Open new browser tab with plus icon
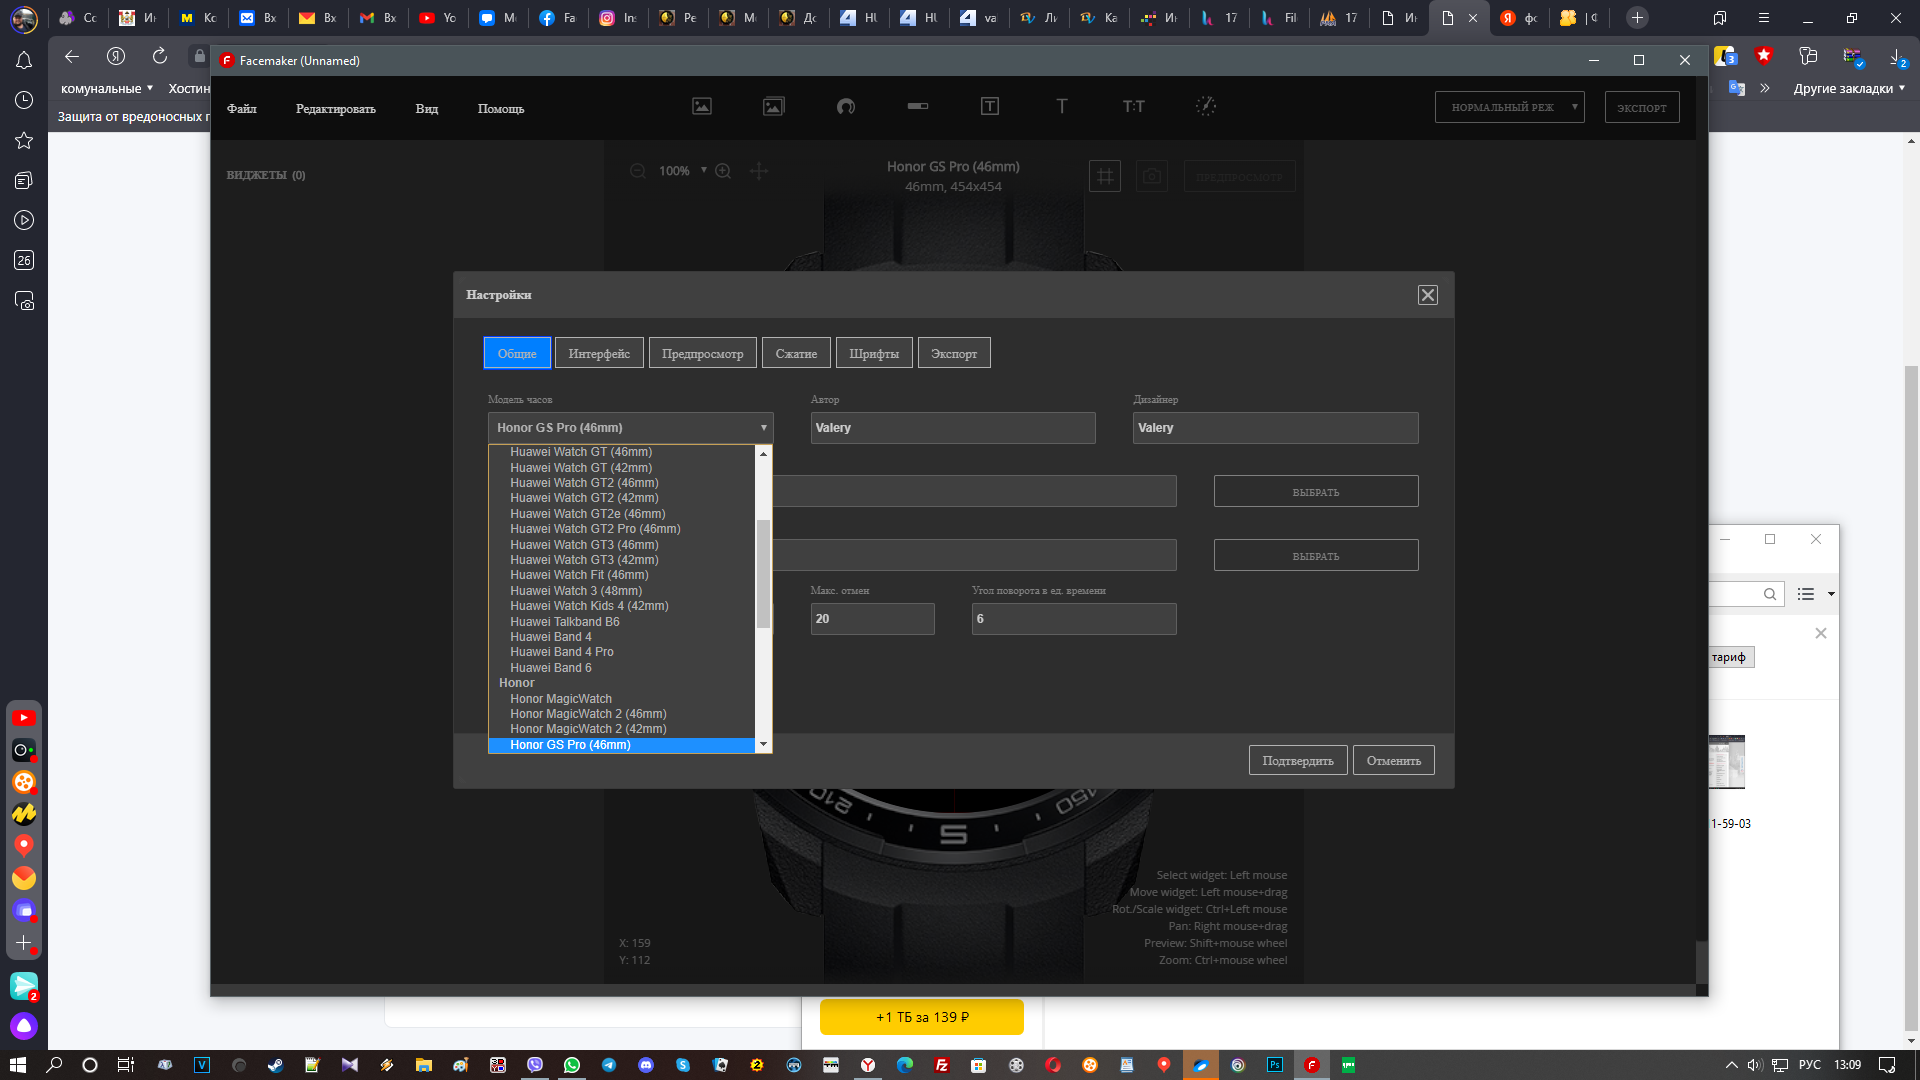Screen dimensions: 1920x1080 [1637, 18]
